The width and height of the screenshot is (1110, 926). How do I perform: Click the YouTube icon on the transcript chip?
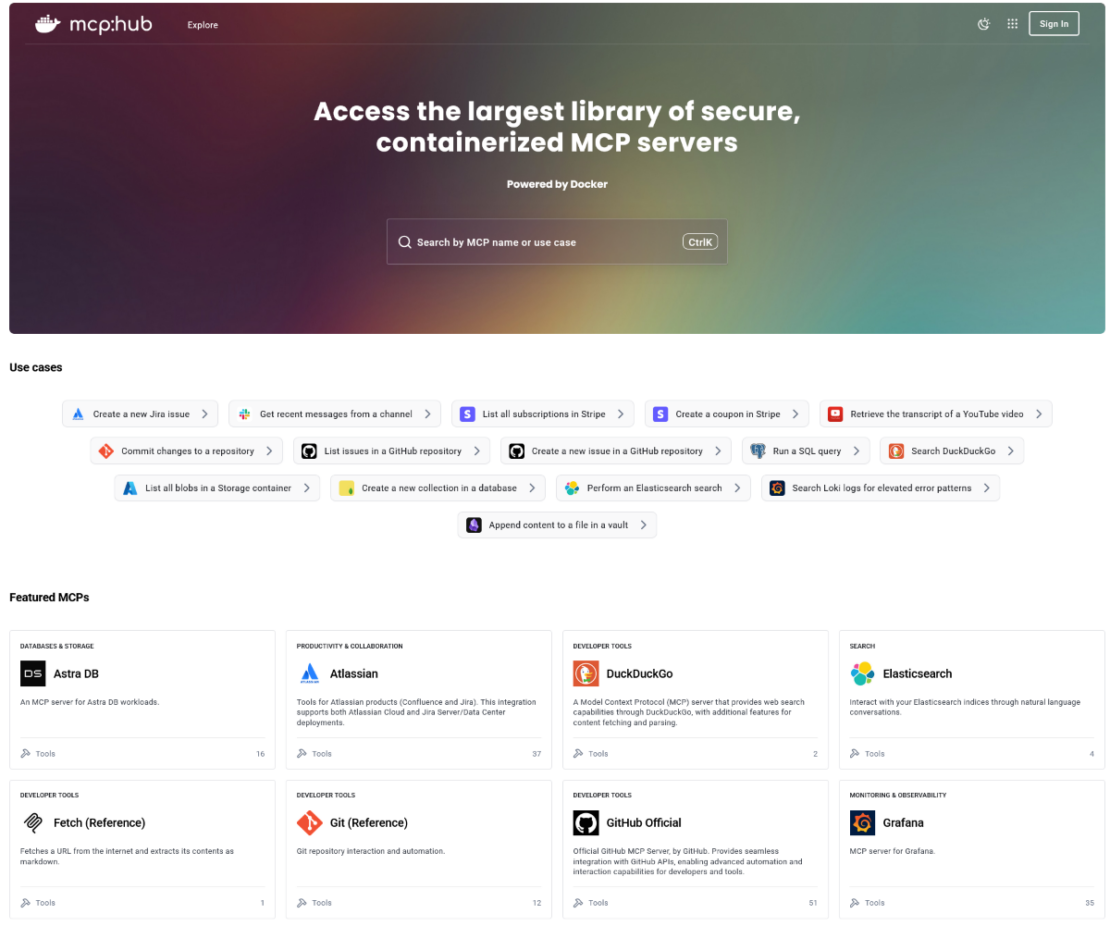point(836,413)
